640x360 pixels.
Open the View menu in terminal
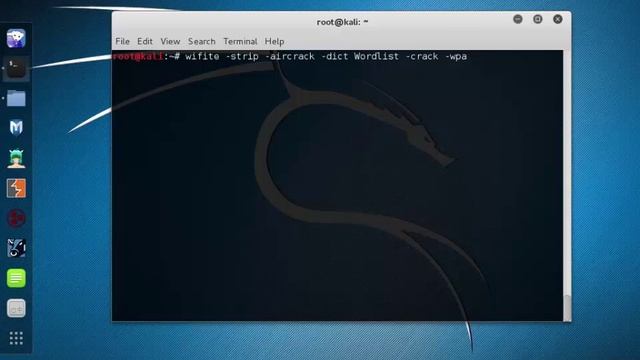pos(170,41)
